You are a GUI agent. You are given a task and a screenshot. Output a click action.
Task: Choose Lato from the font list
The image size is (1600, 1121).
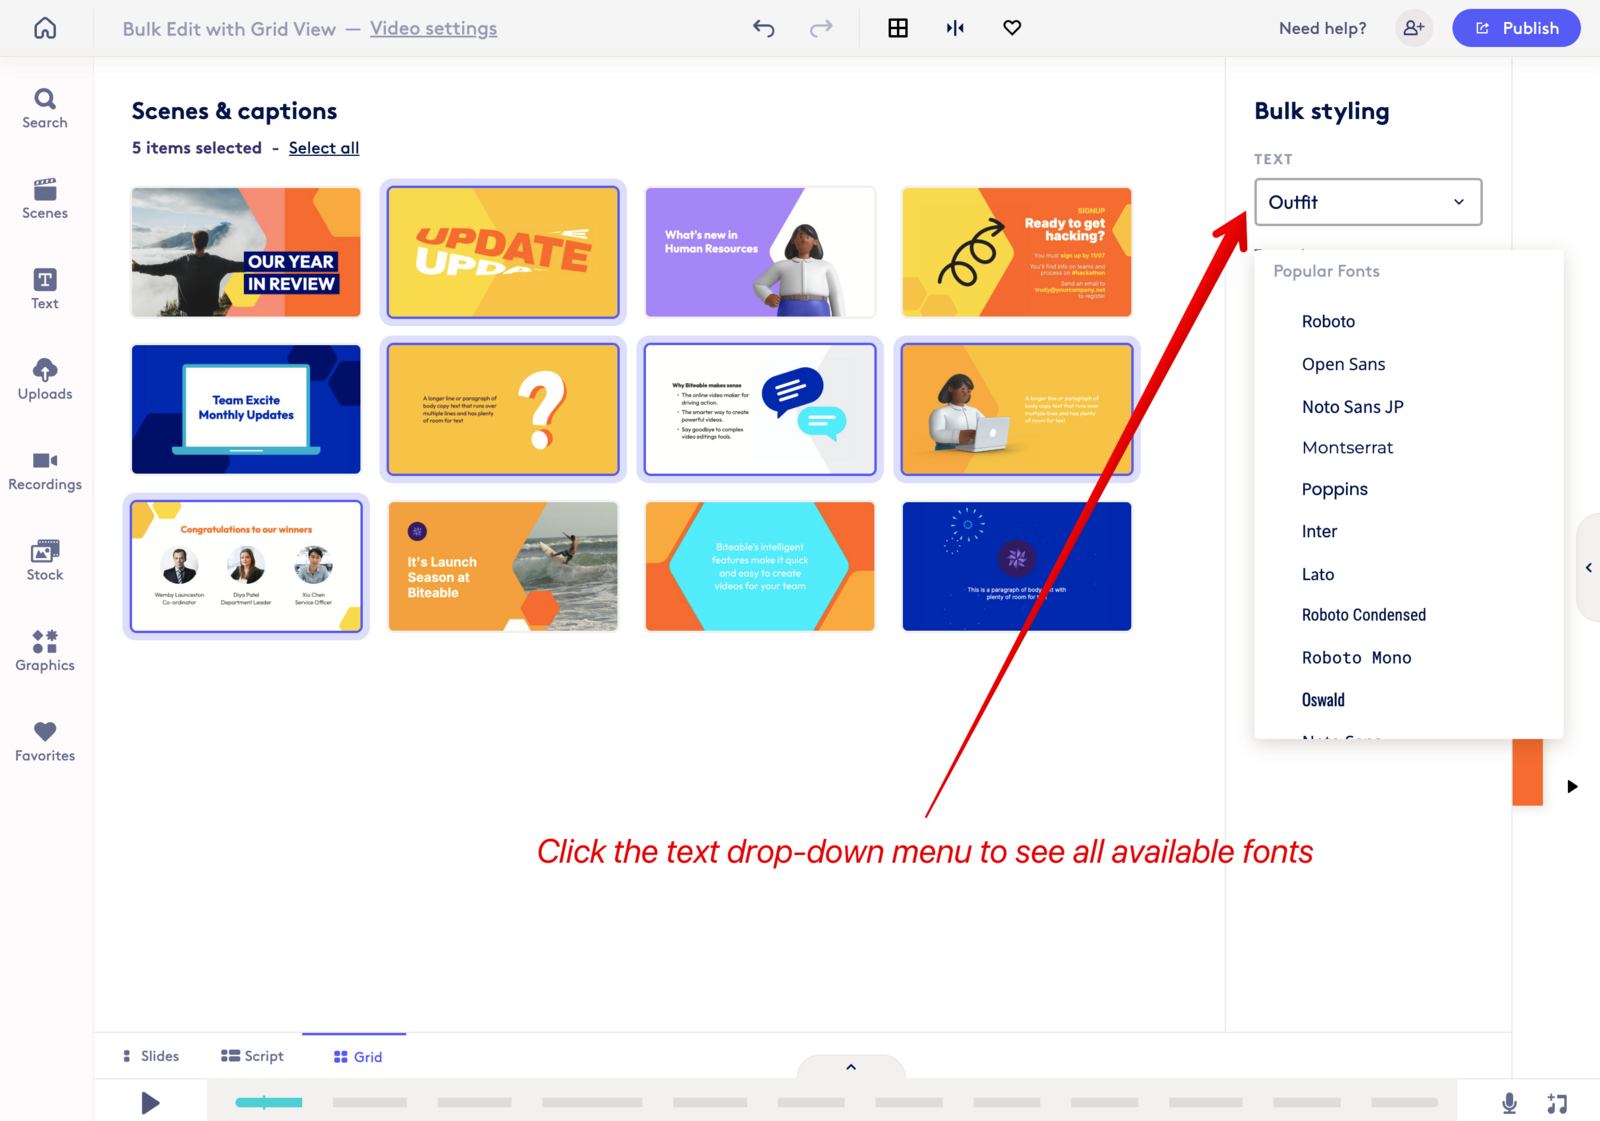tap(1318, 574)
